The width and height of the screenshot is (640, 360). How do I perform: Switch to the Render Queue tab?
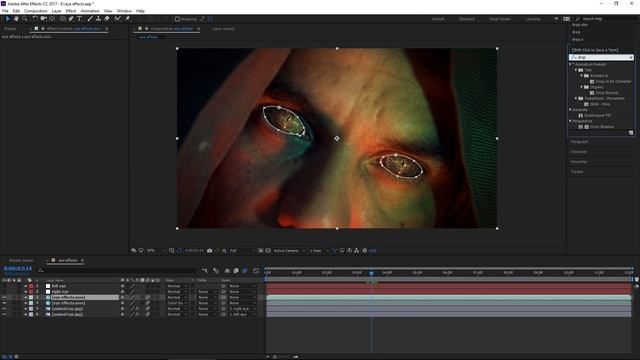21,260
